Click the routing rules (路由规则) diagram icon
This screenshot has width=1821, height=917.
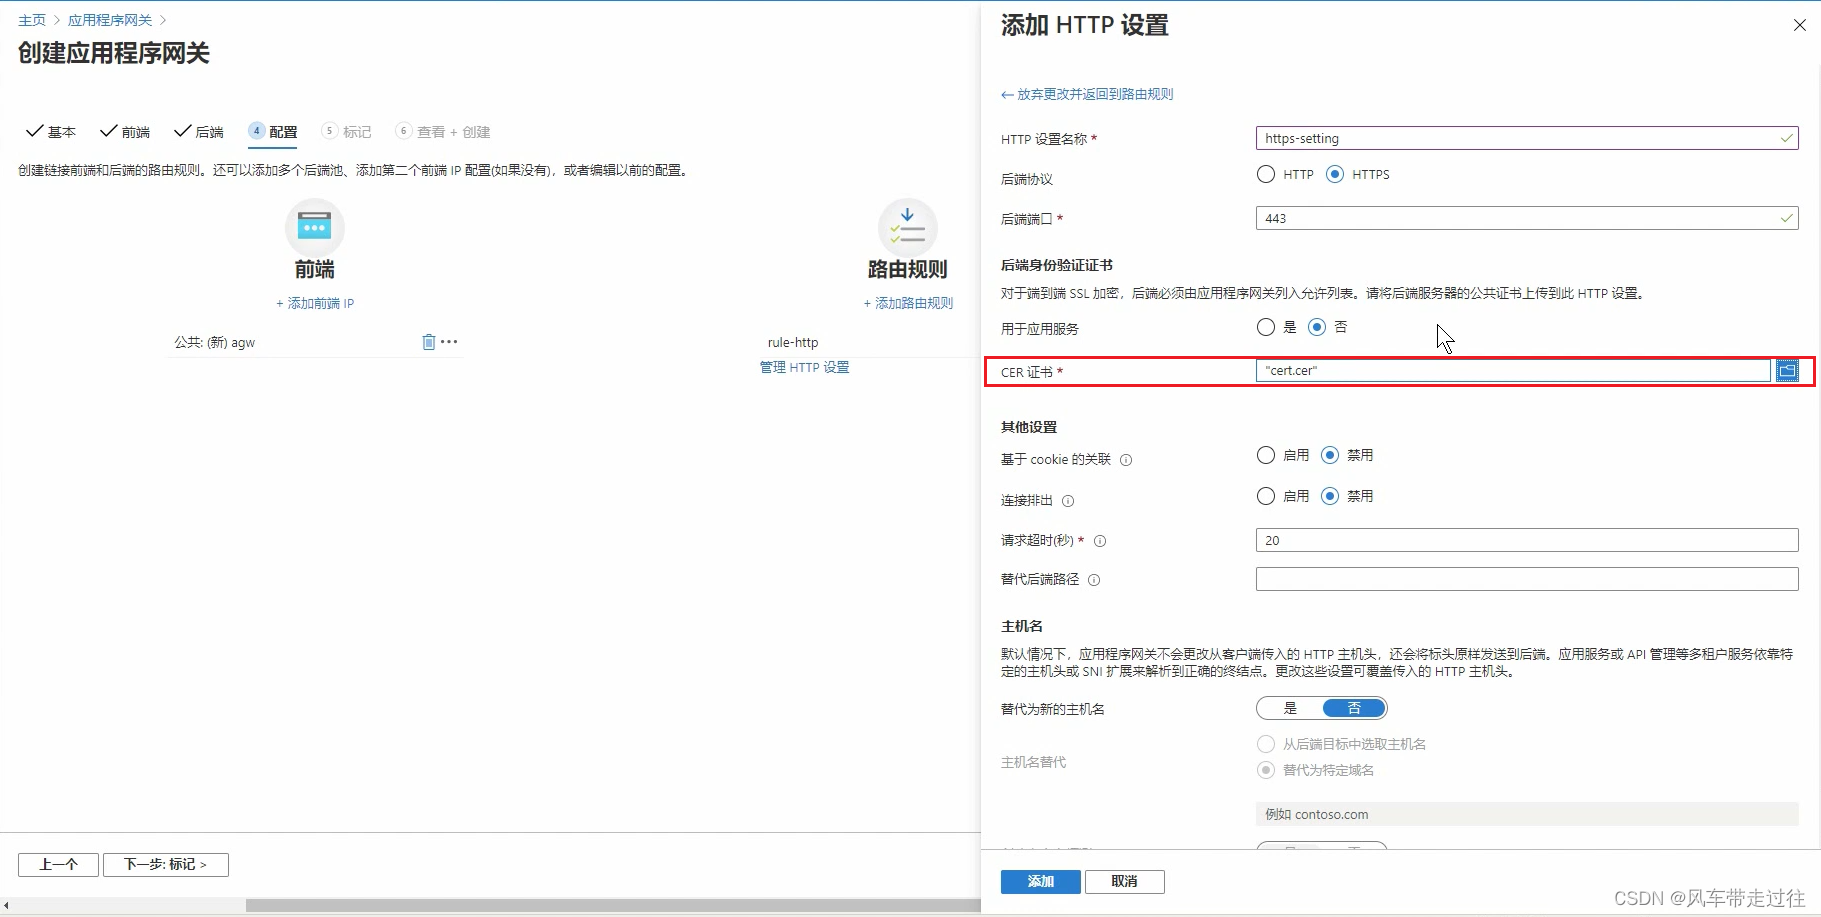pyautogui.click(x=907, y=228)
